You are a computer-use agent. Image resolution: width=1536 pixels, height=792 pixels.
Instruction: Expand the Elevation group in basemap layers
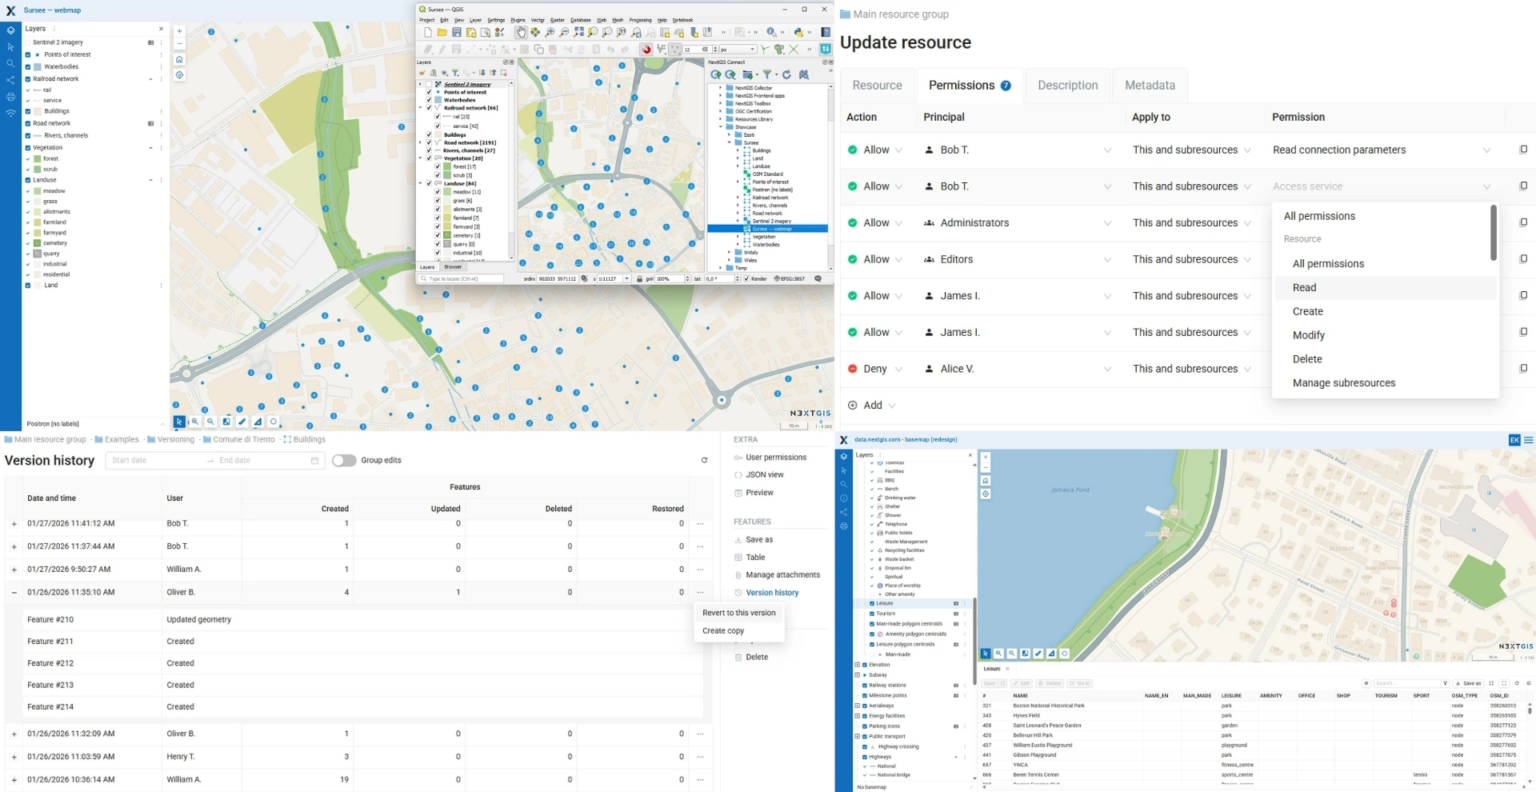pyautogui.click(x=857, y=665)
